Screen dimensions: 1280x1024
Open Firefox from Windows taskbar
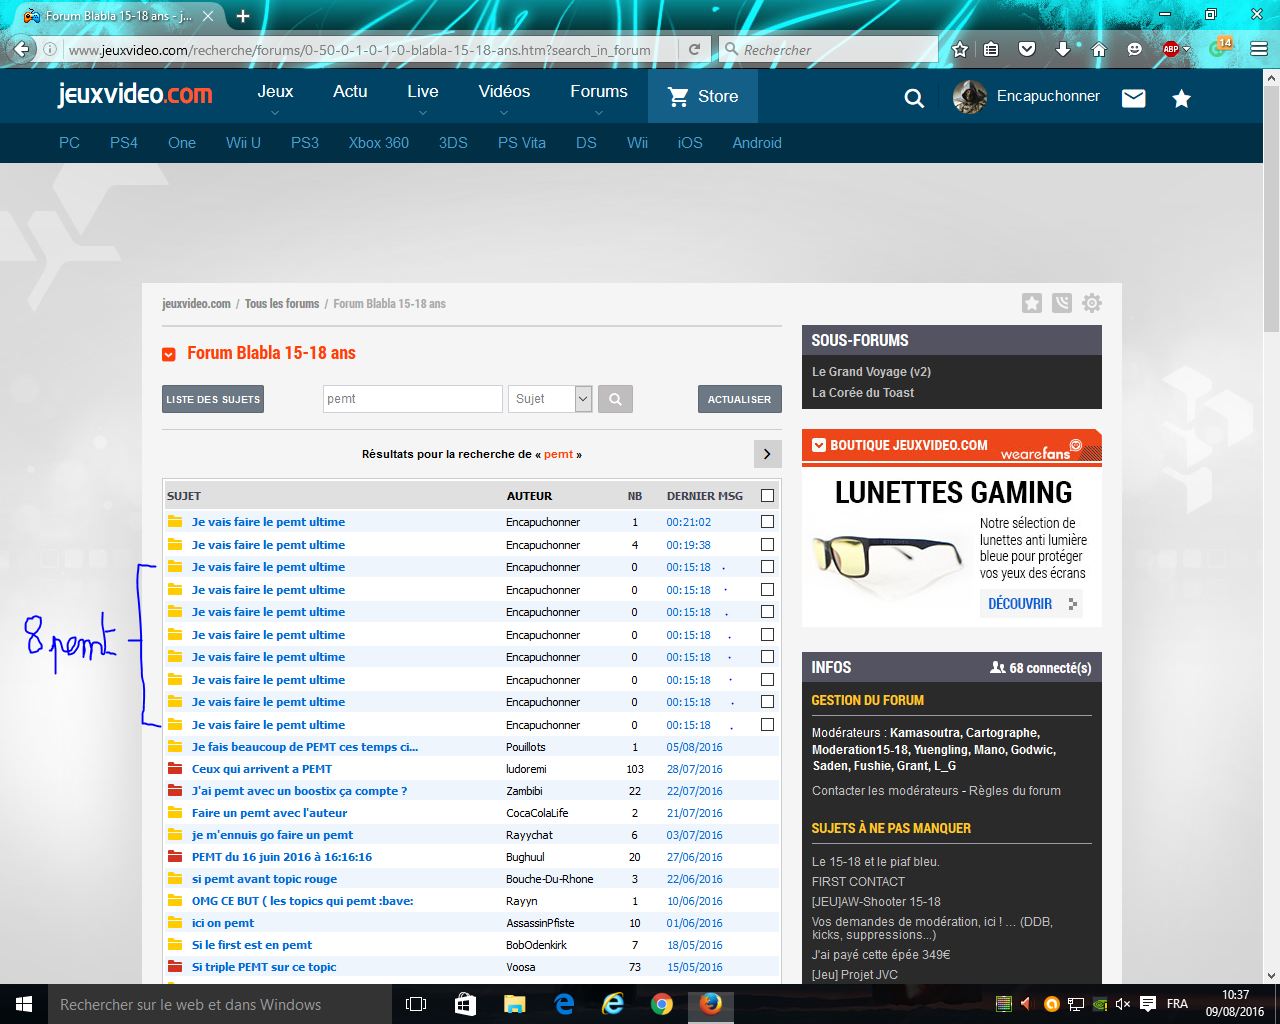pos(711,1004)
